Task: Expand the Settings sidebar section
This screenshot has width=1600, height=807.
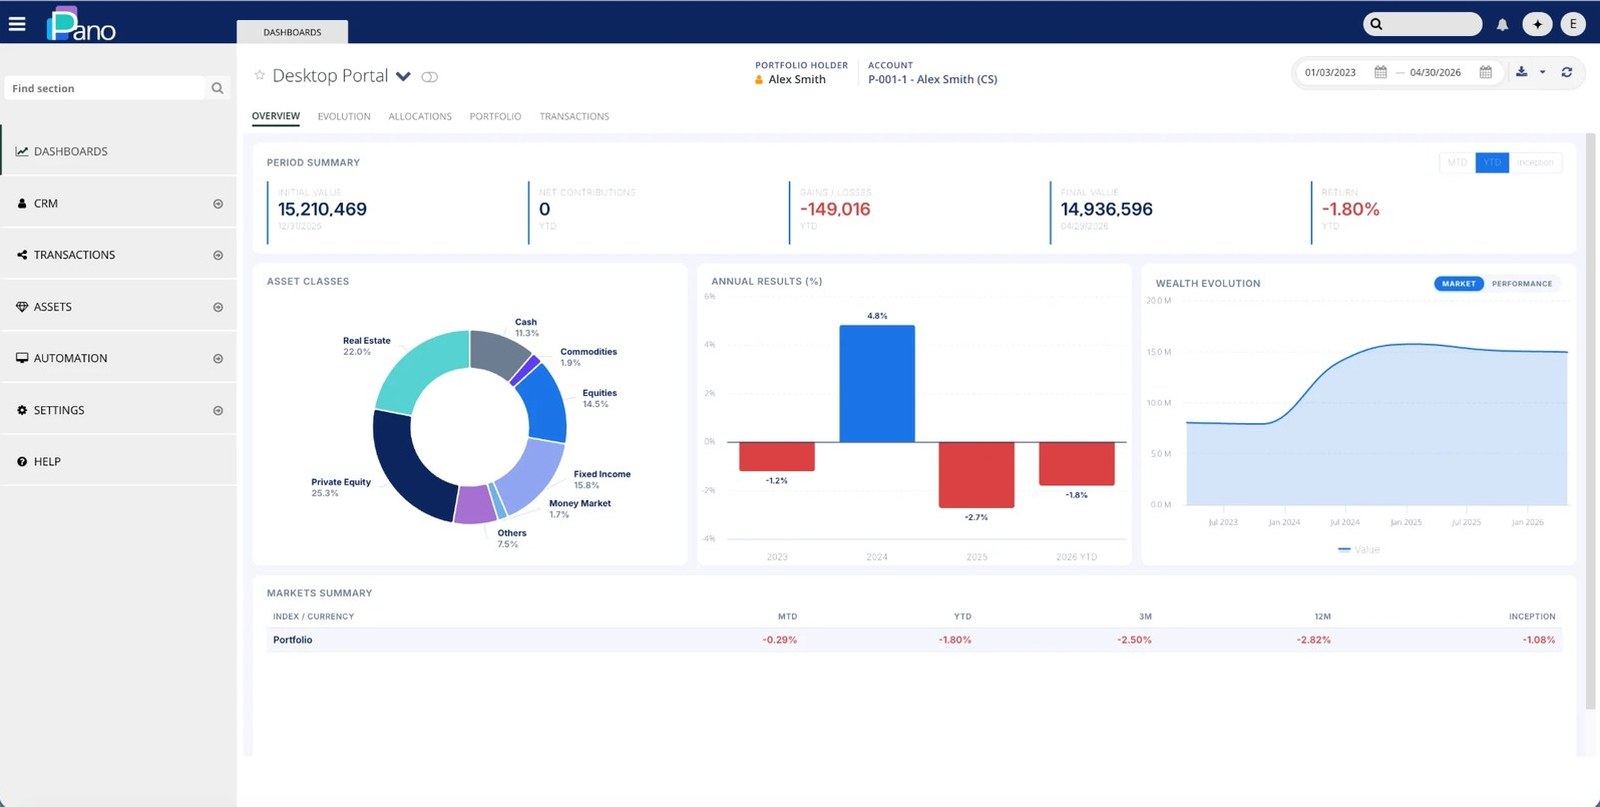Action: coord(218,411)
